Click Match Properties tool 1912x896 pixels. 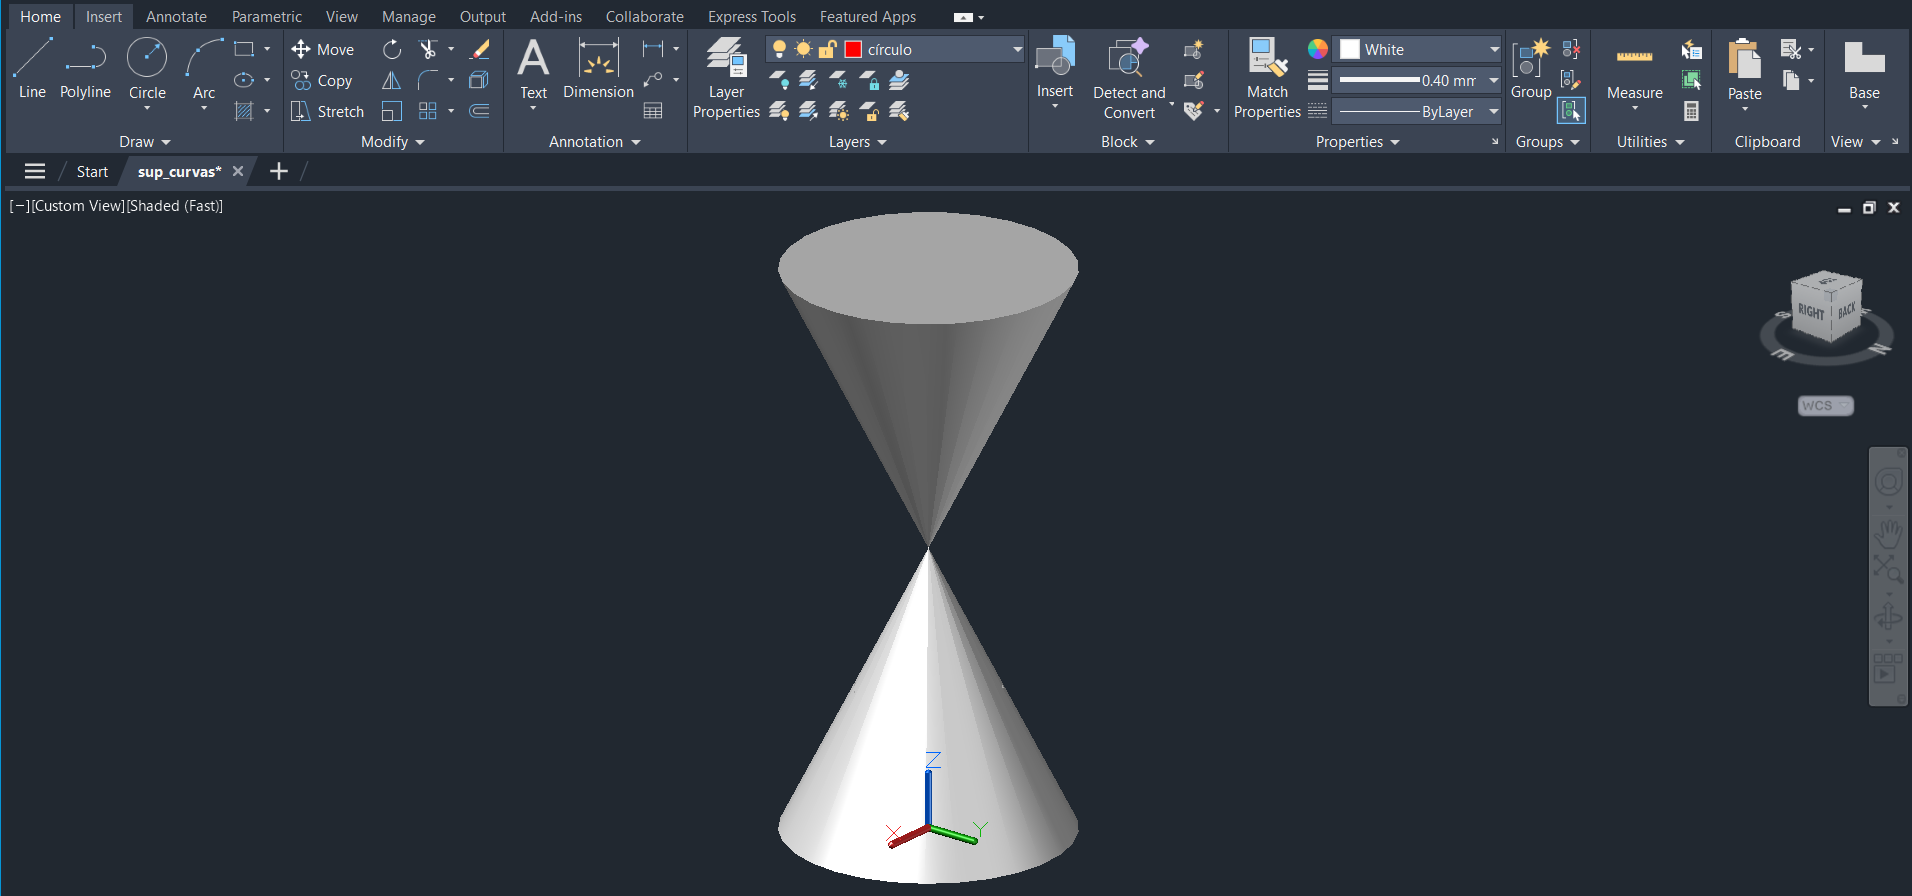(x=1267, y=78)
